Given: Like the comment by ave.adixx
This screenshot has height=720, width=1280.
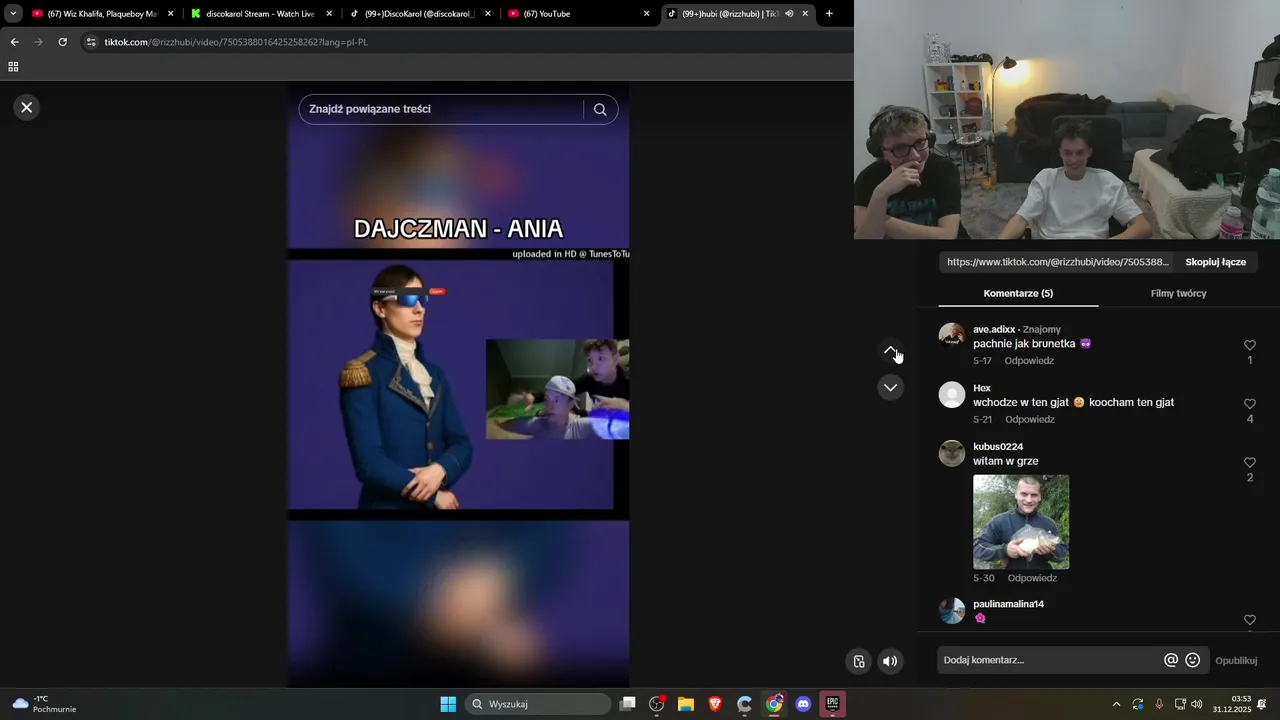Looking at the screenshot, I should pos(1250,345).
